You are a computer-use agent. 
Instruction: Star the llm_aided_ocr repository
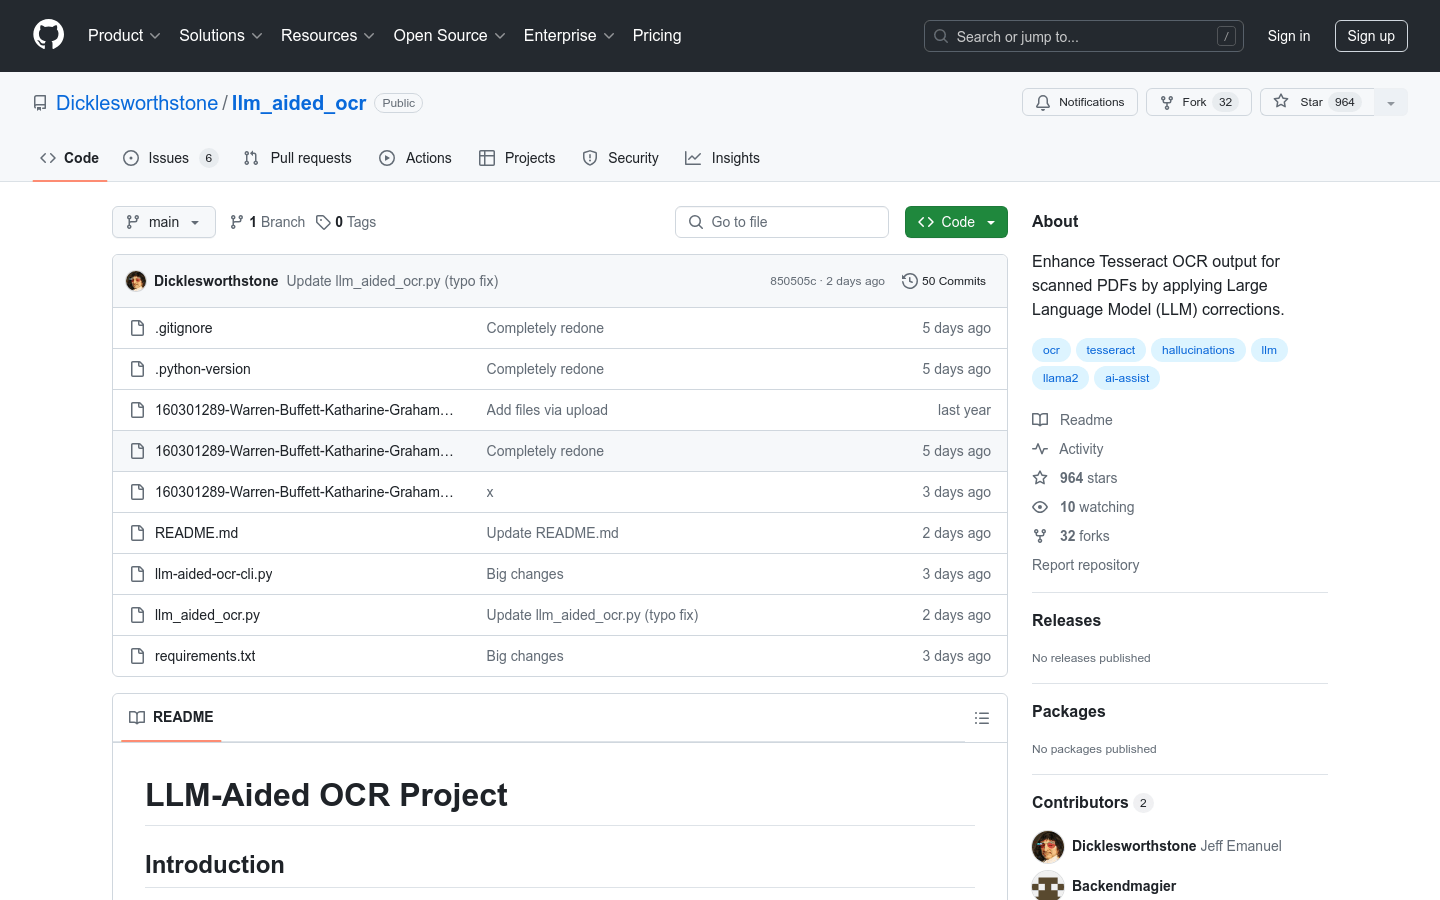pos(1317,102)
